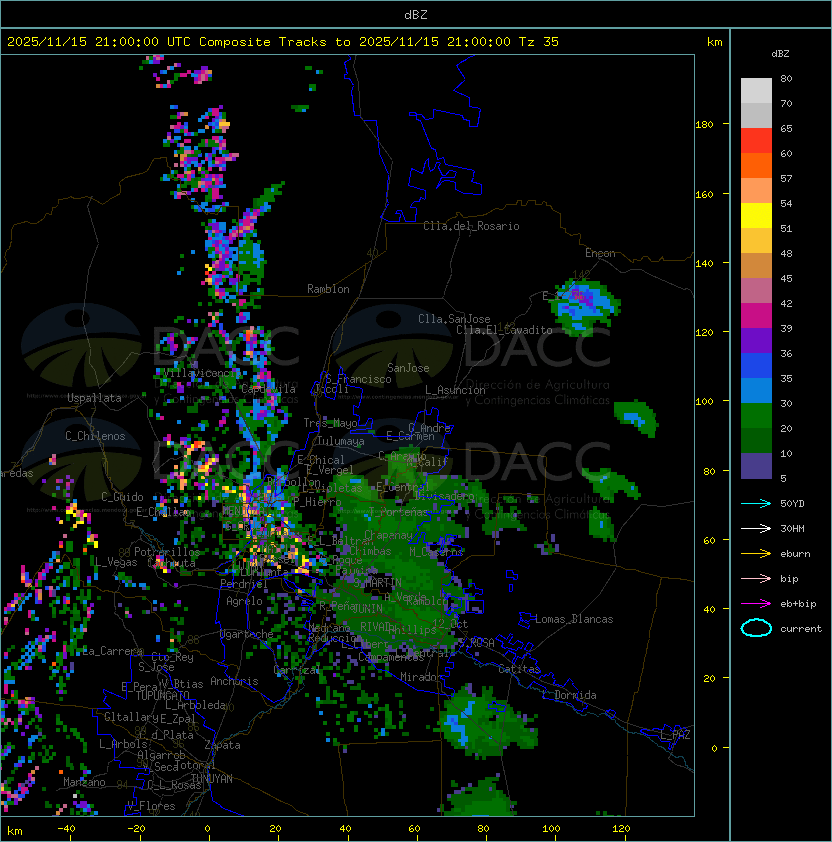Pick the orange 57–60 dBZ swatch

click(x=756, y=165)
